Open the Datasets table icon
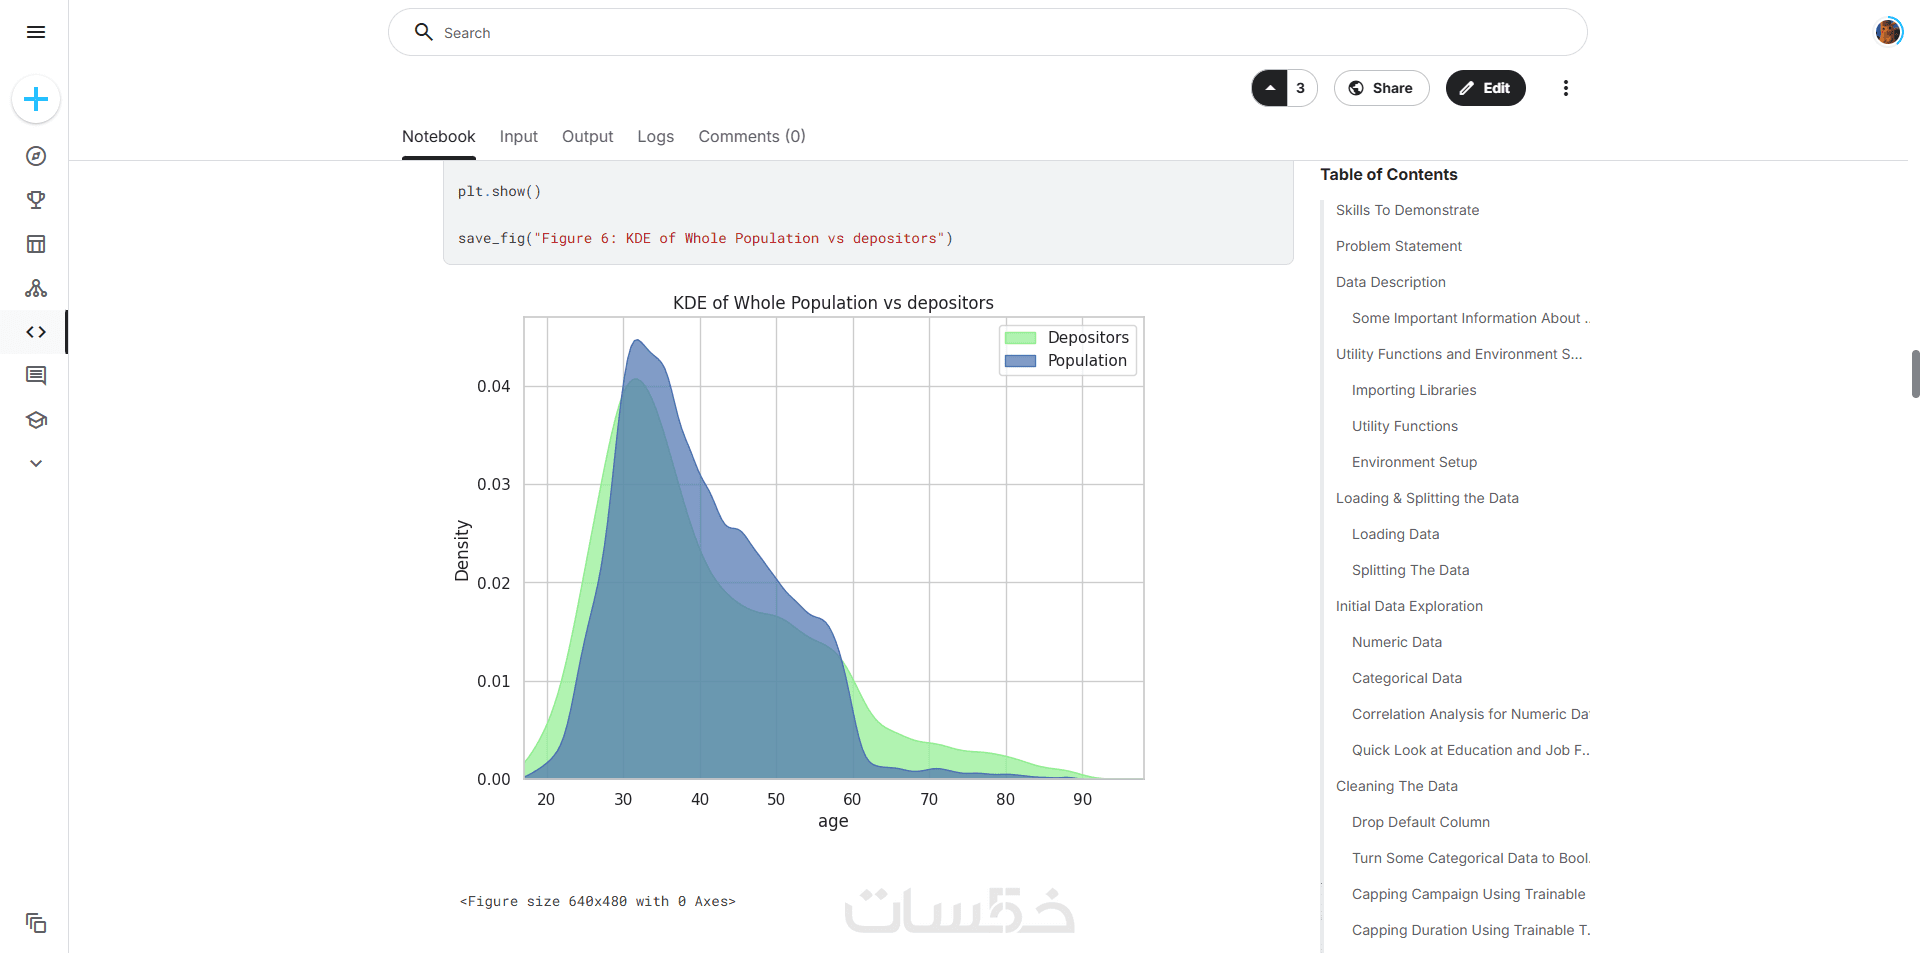Screen dimensions: 1920x953 pyautogui.click(x=36, y=244)
